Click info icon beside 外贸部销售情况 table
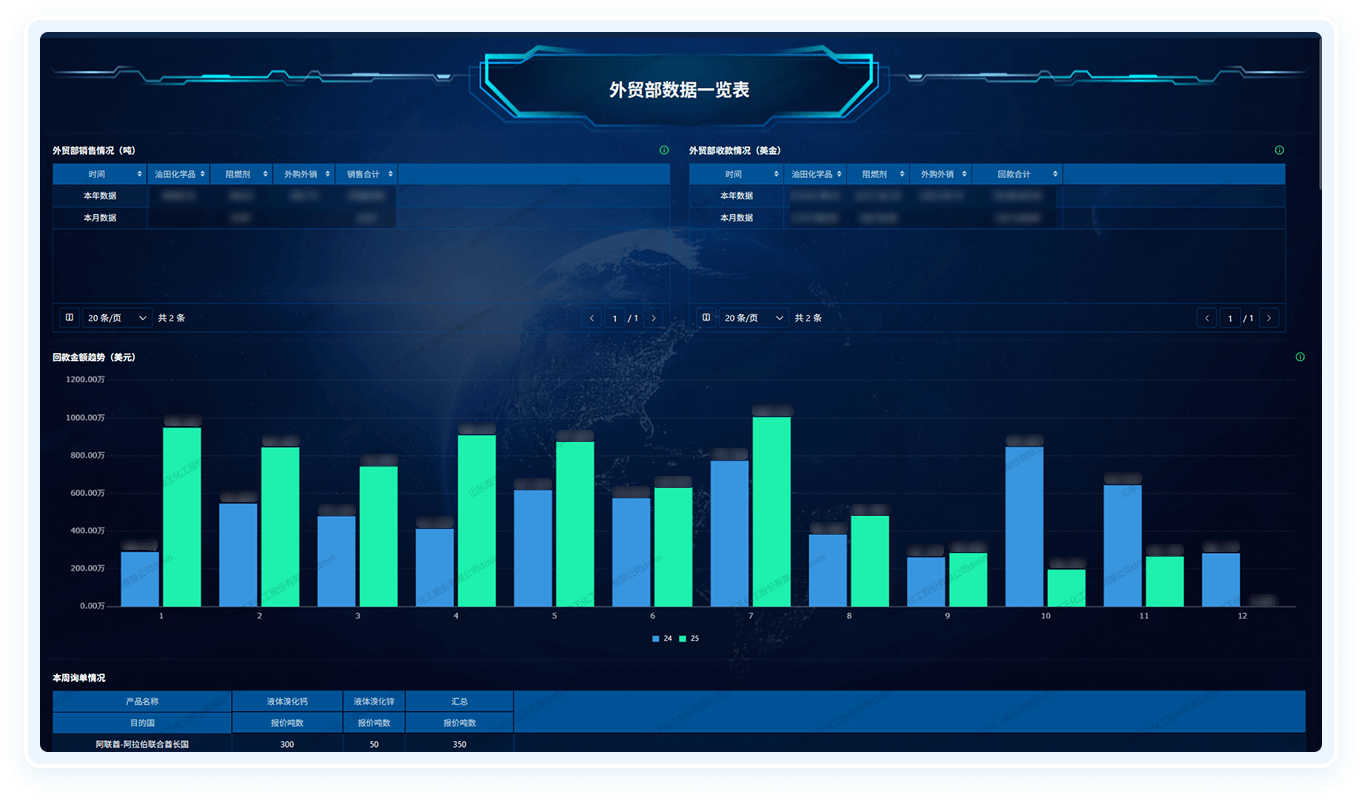Screen dimensions: 1362x800 [664, 150]
